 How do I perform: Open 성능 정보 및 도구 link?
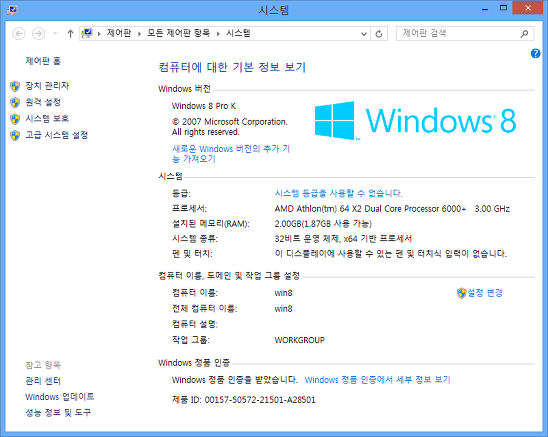tap(58, 413)
